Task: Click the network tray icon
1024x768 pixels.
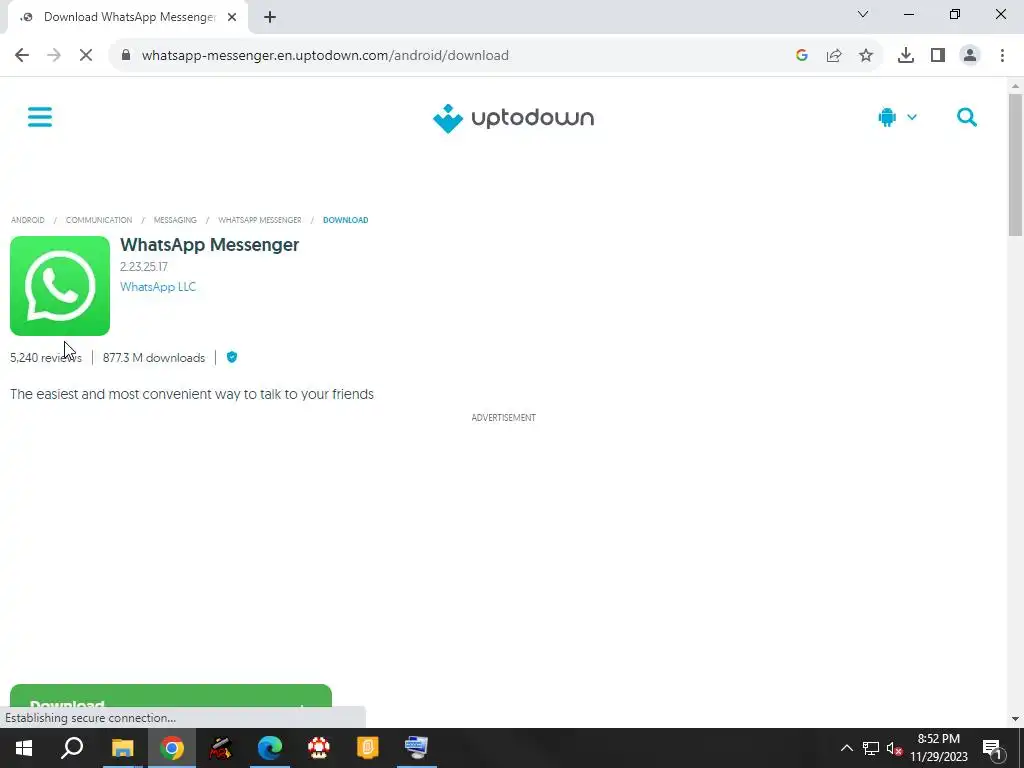Action: click(871, 748)
